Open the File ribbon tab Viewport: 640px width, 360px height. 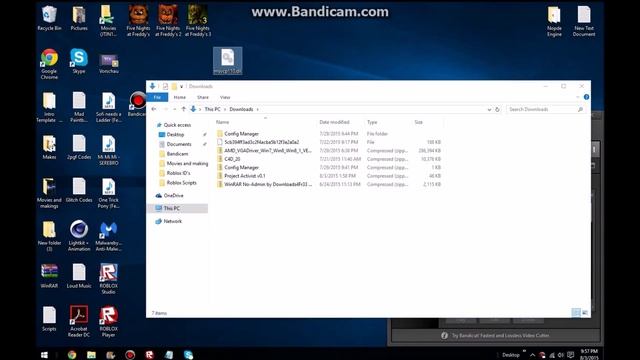click(157, 97)
